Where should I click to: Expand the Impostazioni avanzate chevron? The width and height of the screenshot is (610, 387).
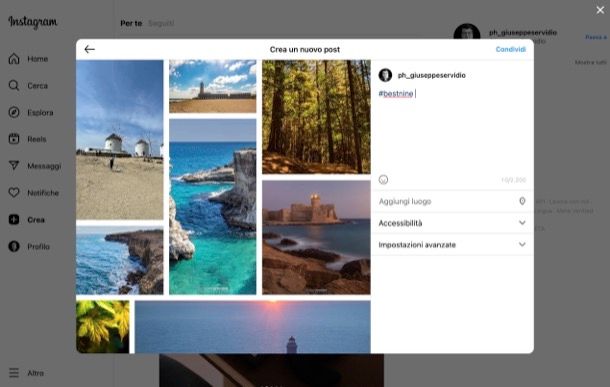click(522, 245)
